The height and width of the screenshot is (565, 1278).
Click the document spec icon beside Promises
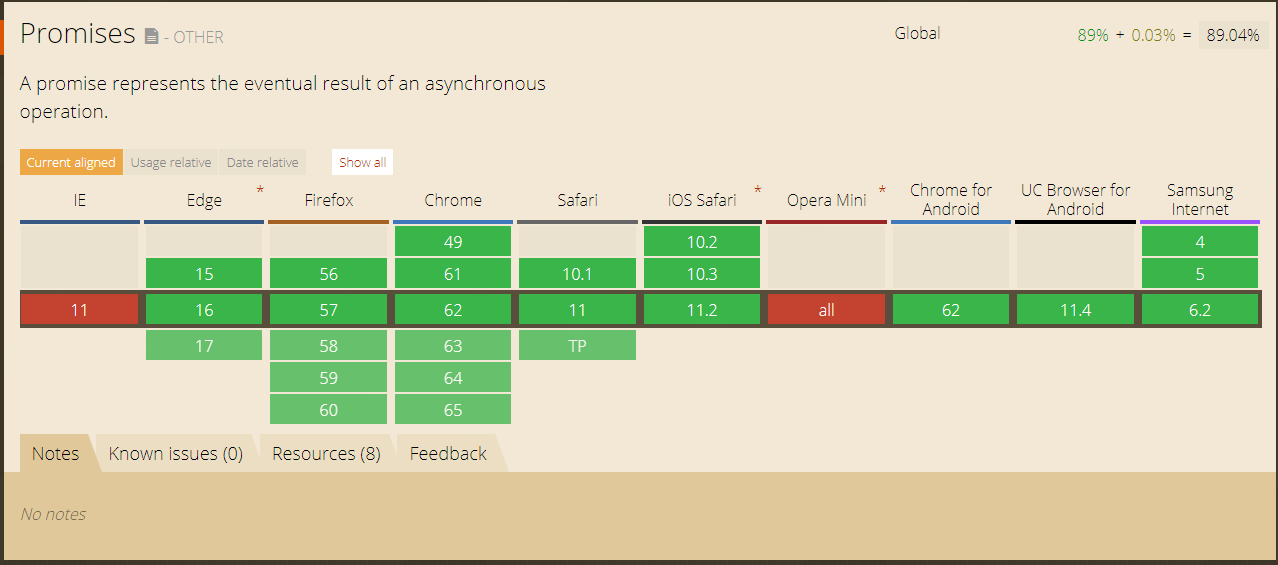click(x=151, y=37)
